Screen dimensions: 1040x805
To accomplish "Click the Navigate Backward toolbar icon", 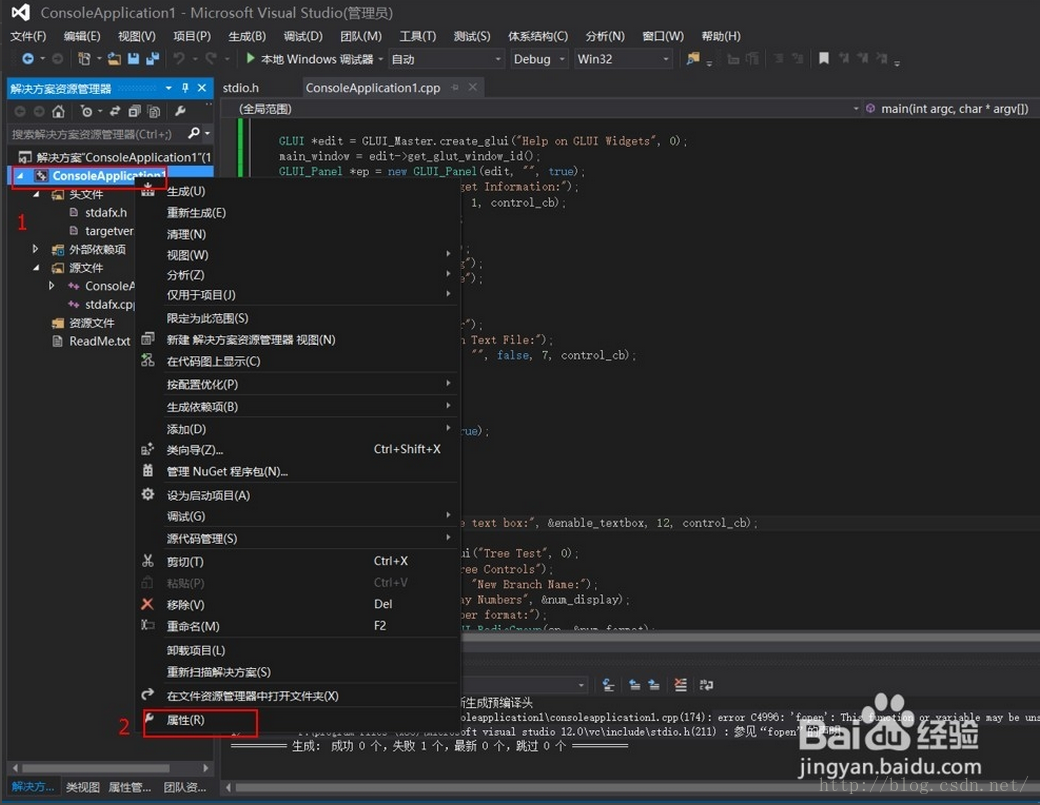I will pyautogui.click(x=28, y=59).
